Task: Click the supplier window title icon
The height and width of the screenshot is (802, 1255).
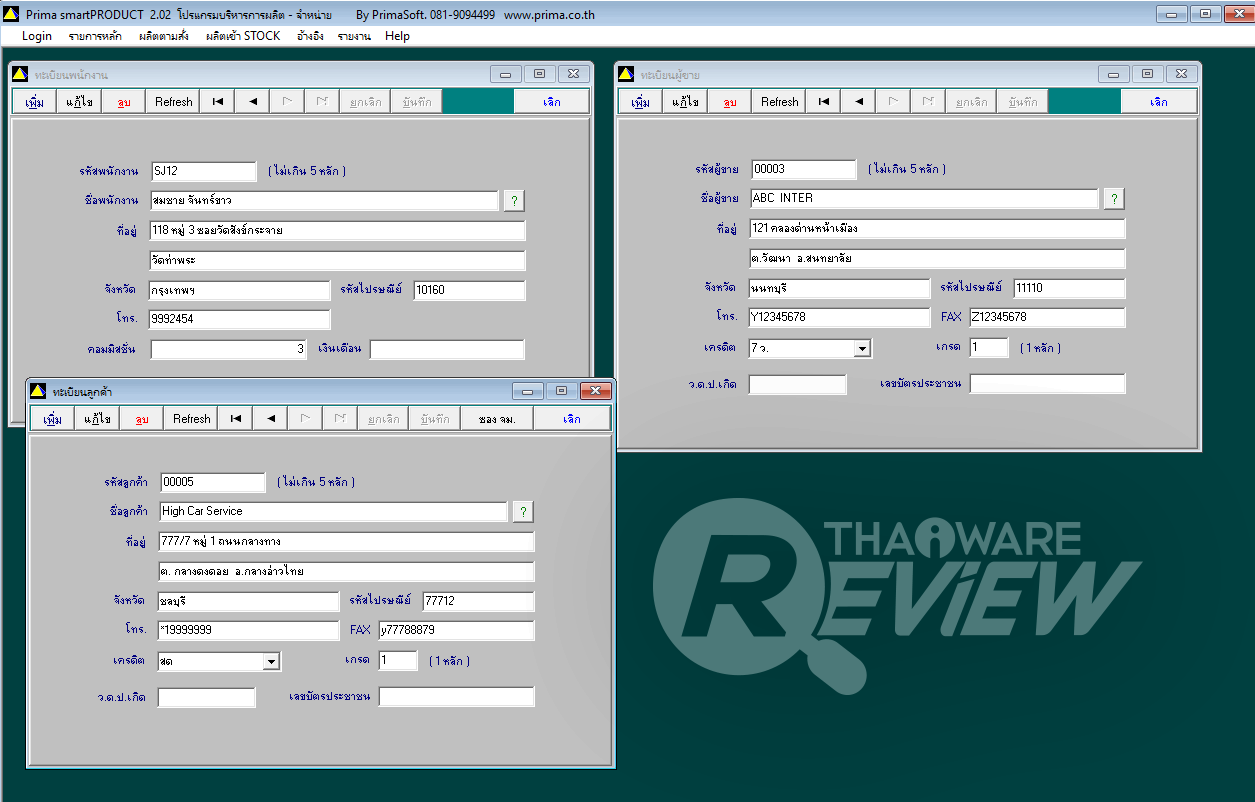Action: [x=626, y=75]
